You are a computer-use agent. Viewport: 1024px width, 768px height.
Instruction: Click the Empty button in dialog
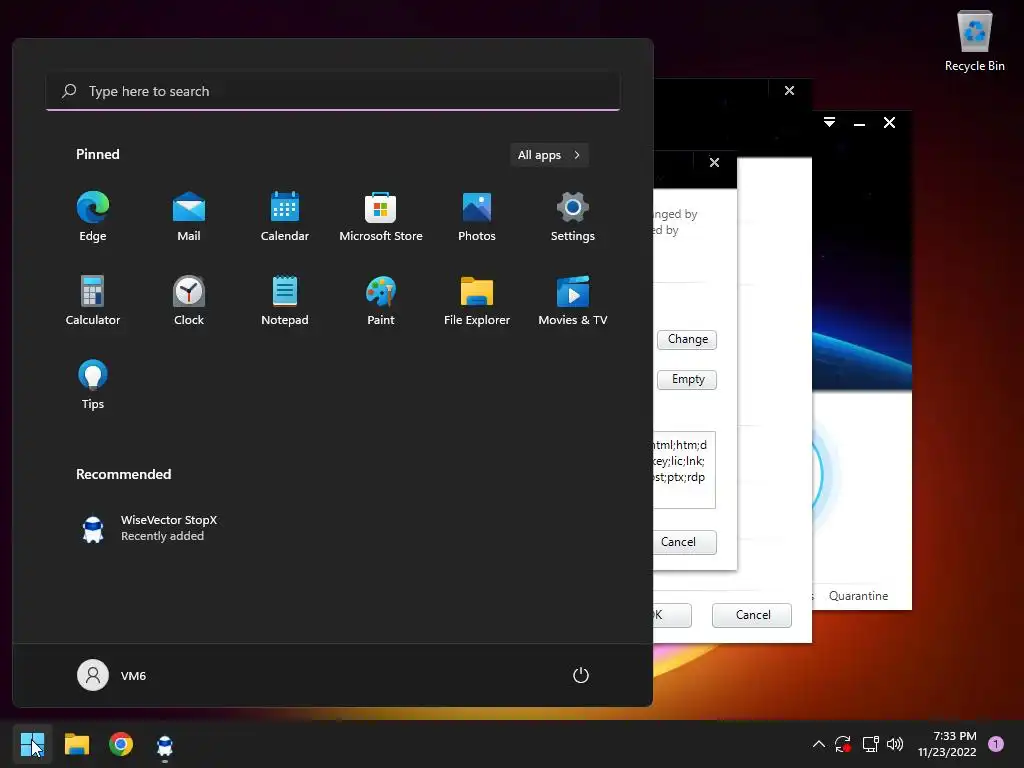click(687, 379)
